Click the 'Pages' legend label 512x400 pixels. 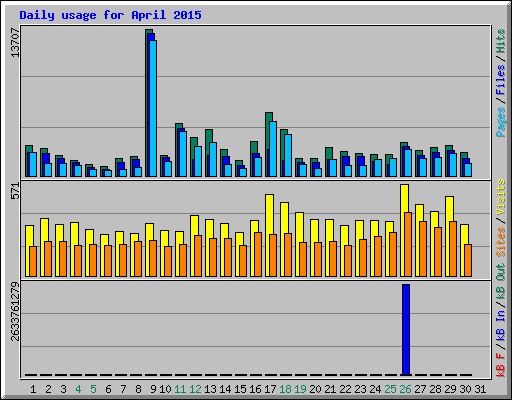500,122
